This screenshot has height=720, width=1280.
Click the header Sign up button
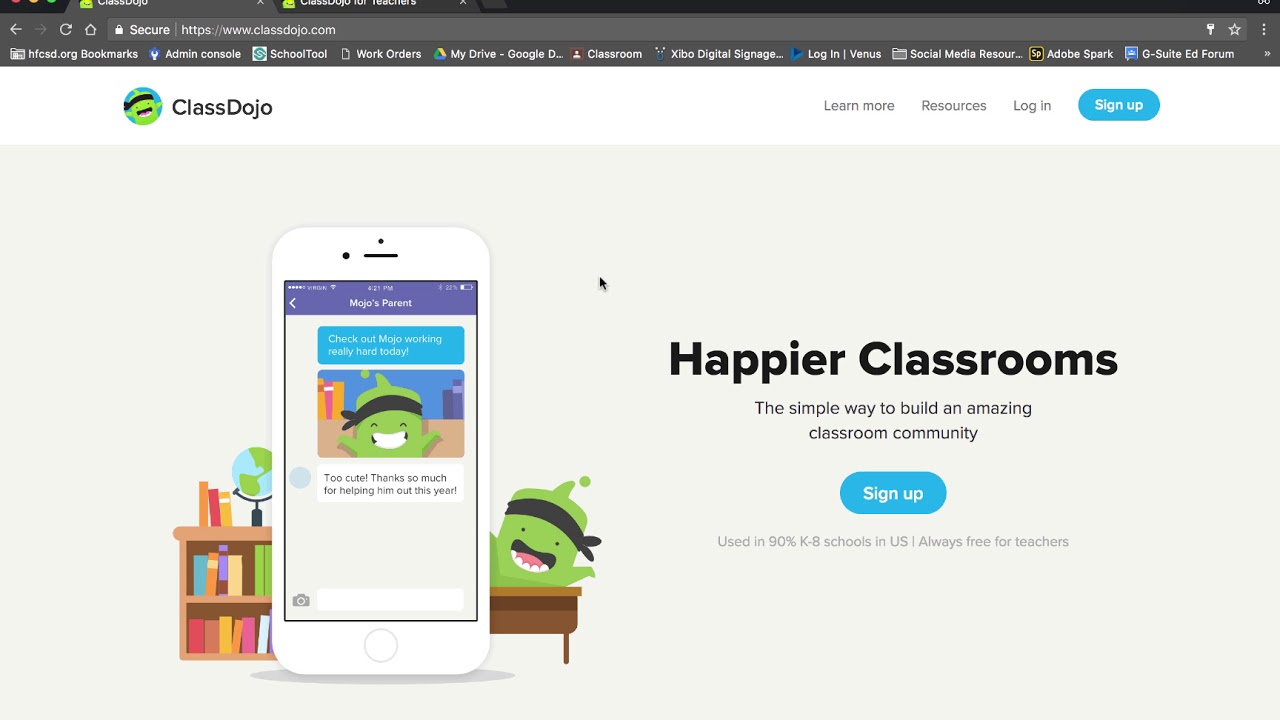[x=1119, y=105]
